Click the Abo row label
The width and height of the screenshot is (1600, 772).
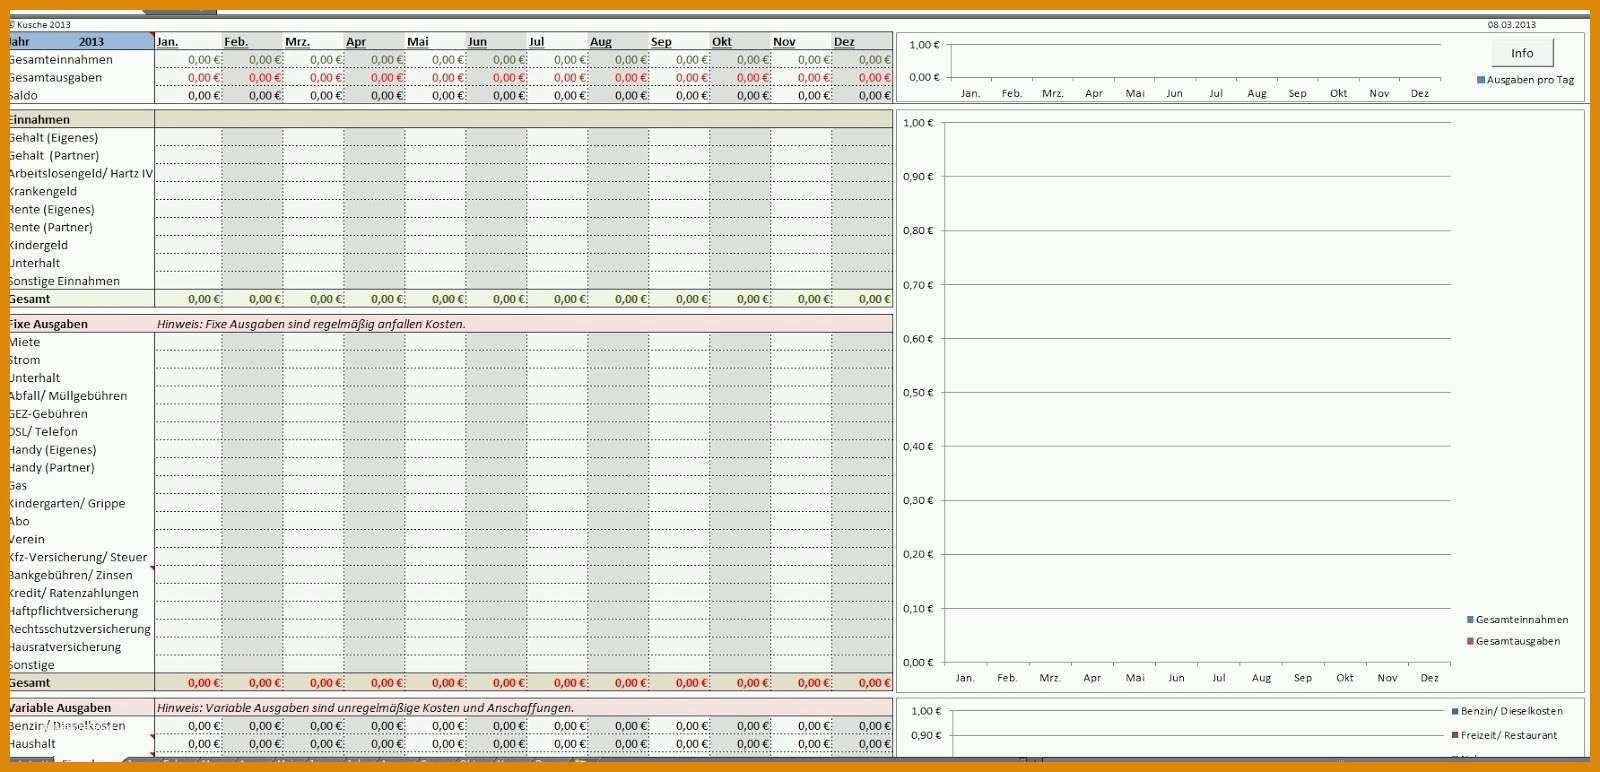19,522
